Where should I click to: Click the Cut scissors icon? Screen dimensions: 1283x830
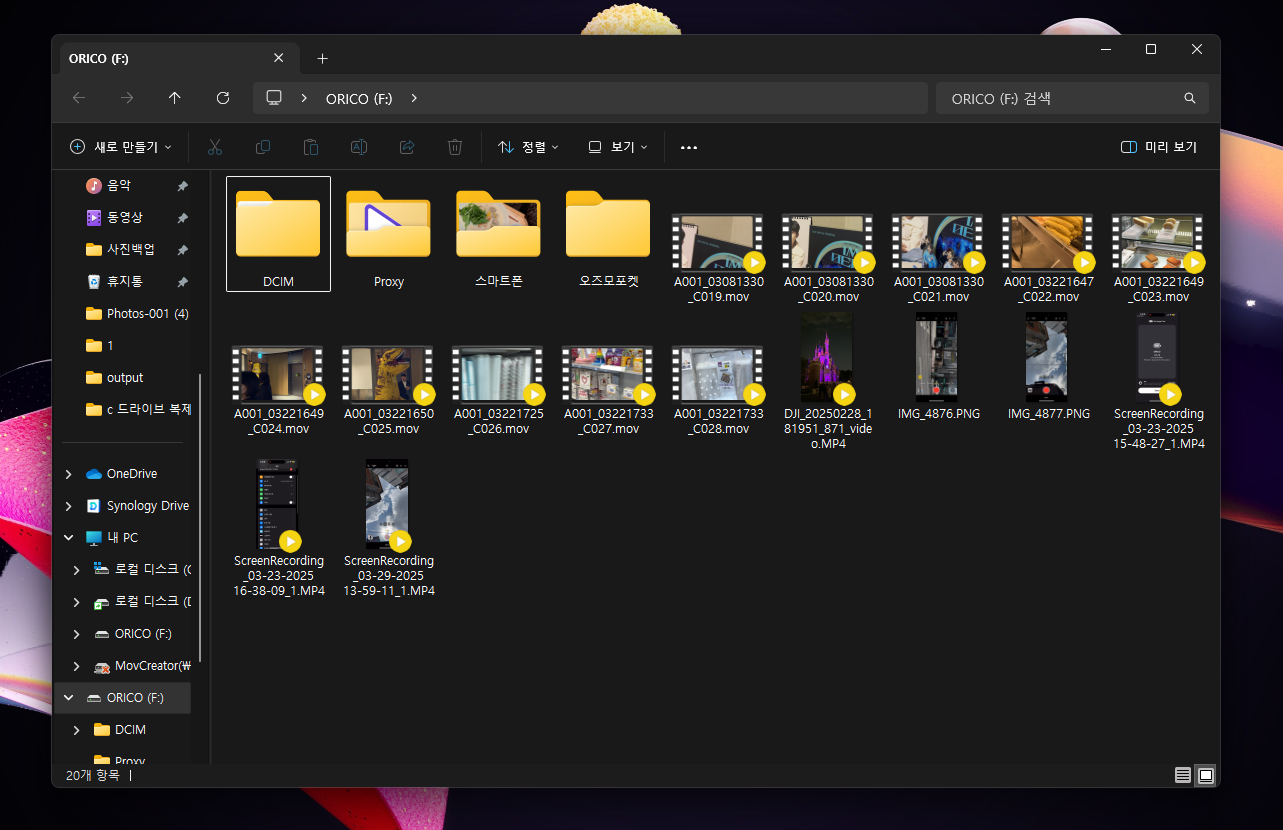[x=214, y=147]
